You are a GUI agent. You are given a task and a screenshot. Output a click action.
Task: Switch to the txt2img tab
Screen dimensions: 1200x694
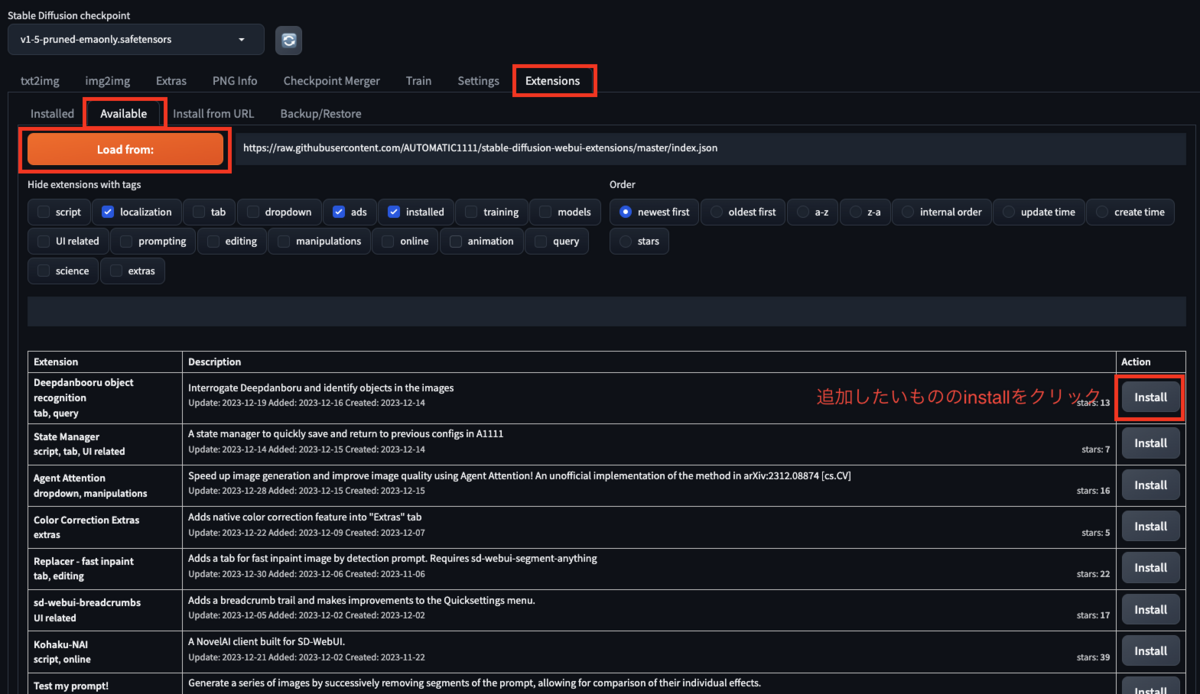(40, 80)
